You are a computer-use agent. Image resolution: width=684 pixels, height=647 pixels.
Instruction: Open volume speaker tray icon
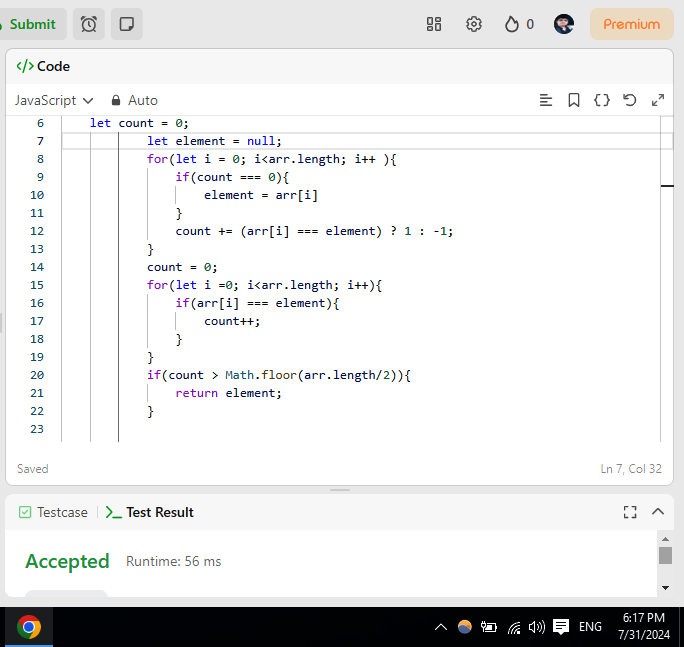(537, 627)
